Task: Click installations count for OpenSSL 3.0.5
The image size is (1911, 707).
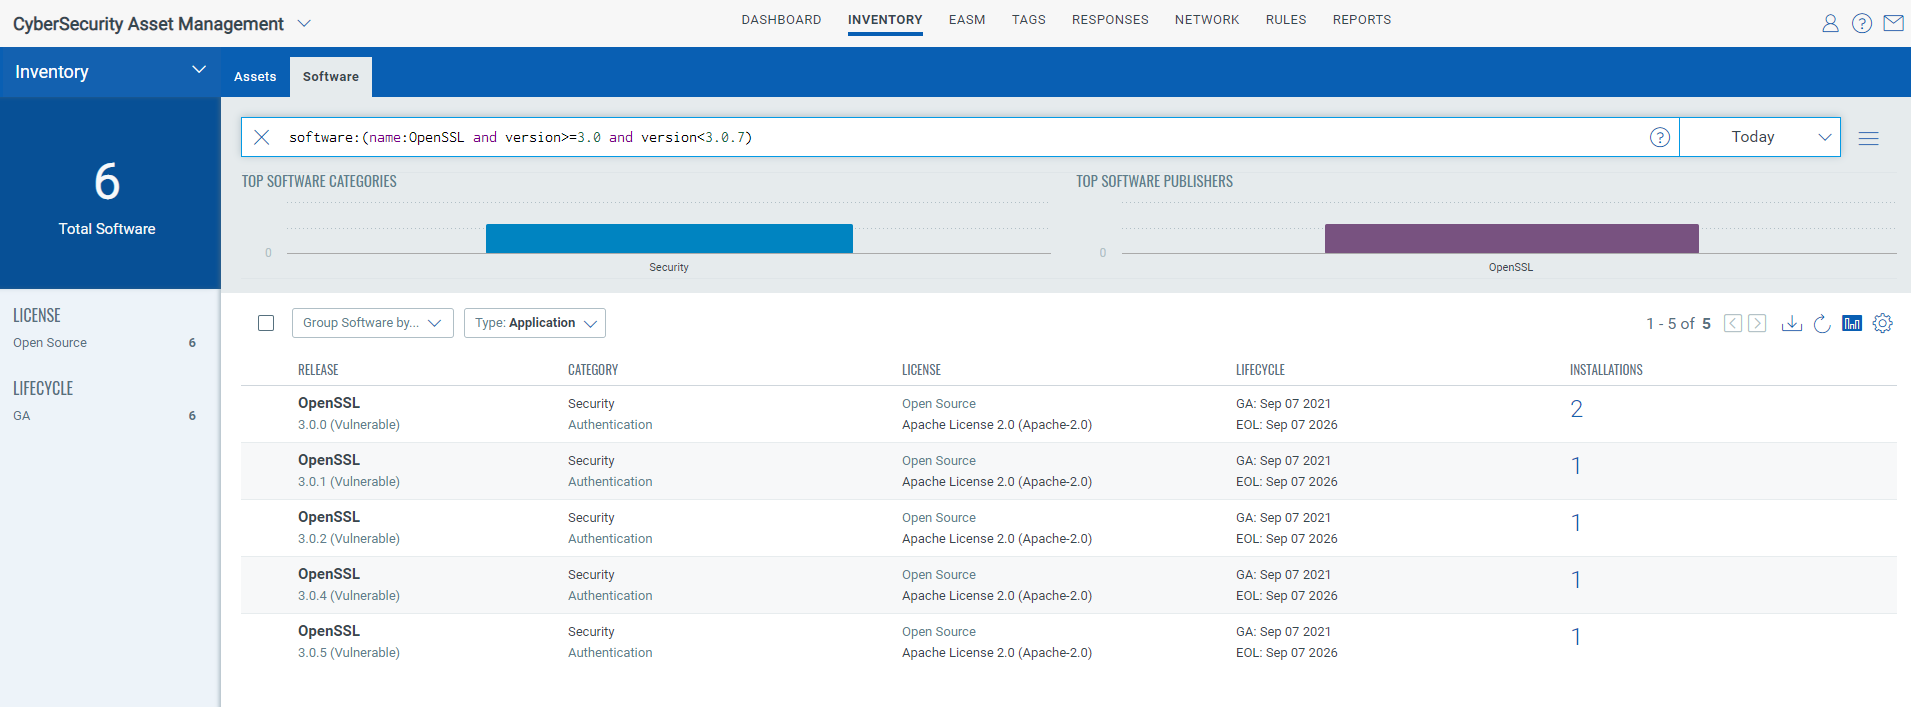Action: click(x=1576, y=637)
